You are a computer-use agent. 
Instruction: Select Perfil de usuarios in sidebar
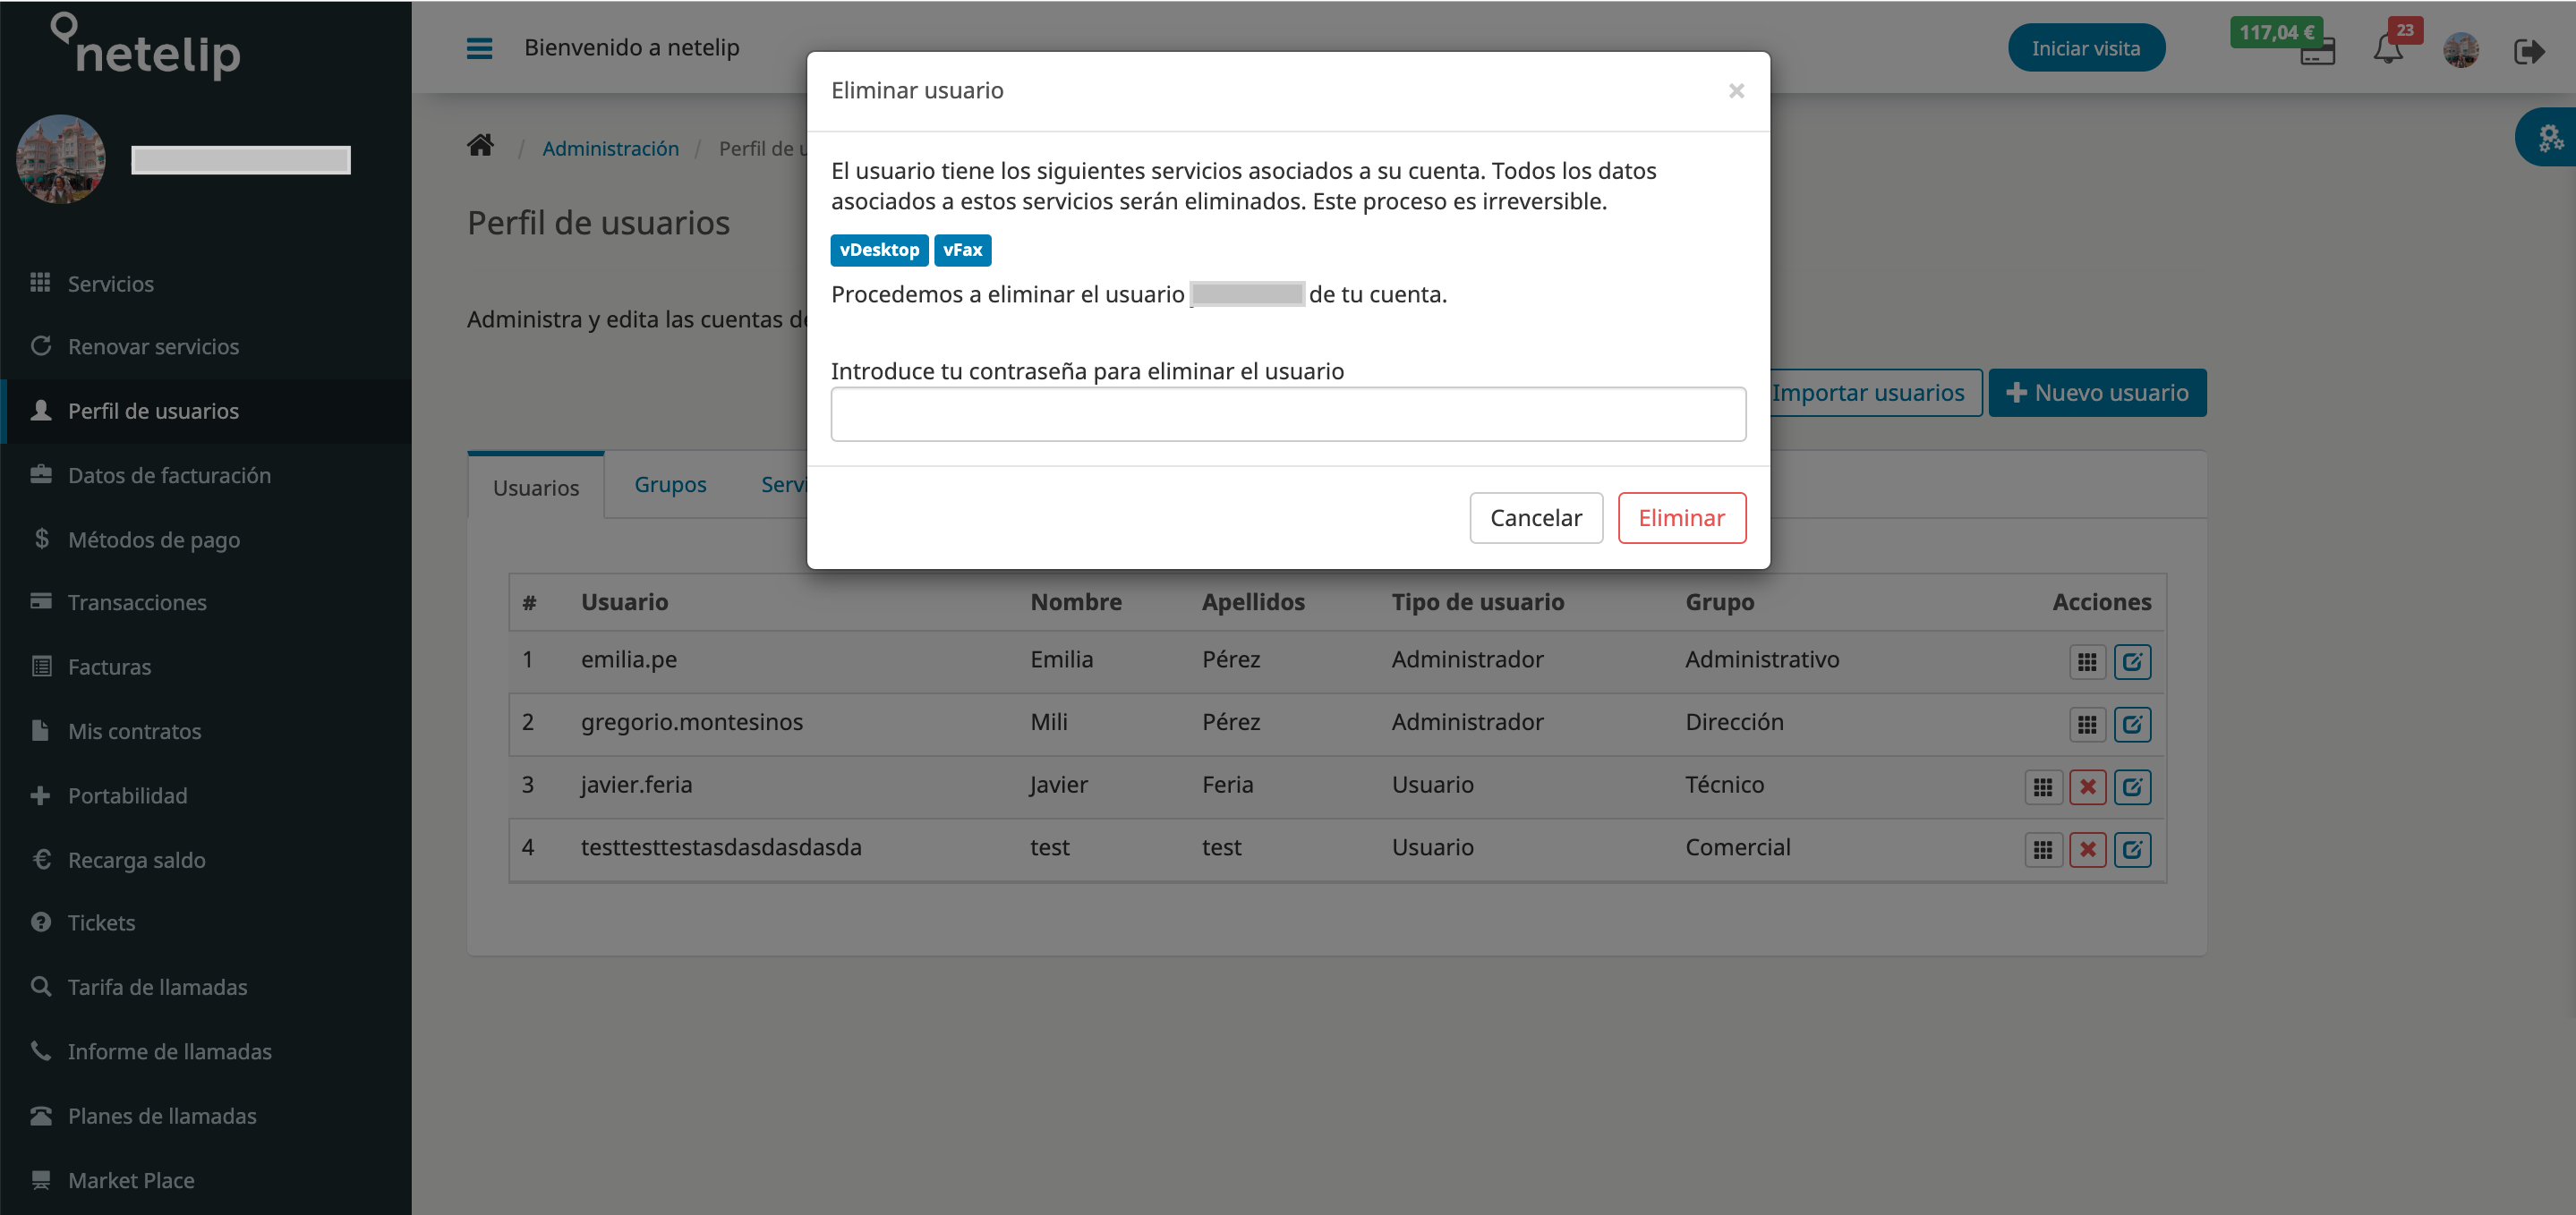pos(205,411)
